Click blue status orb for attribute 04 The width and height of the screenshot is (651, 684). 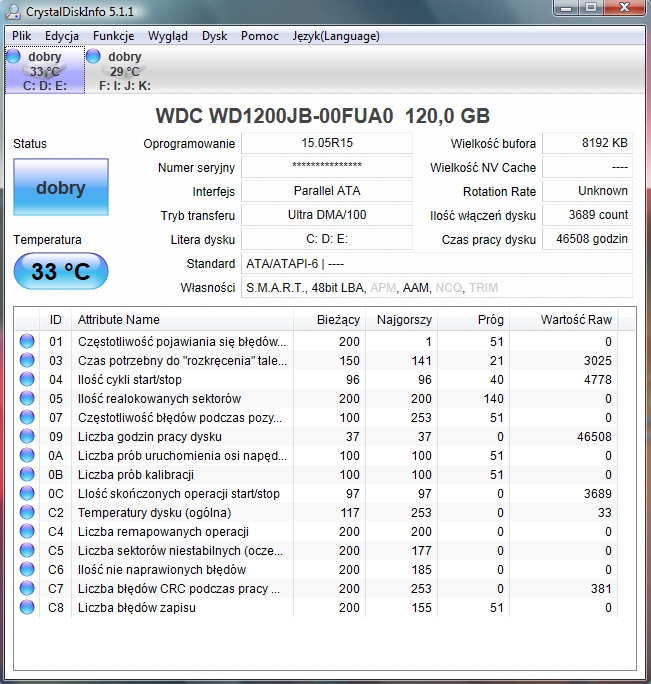click(27, 379)
